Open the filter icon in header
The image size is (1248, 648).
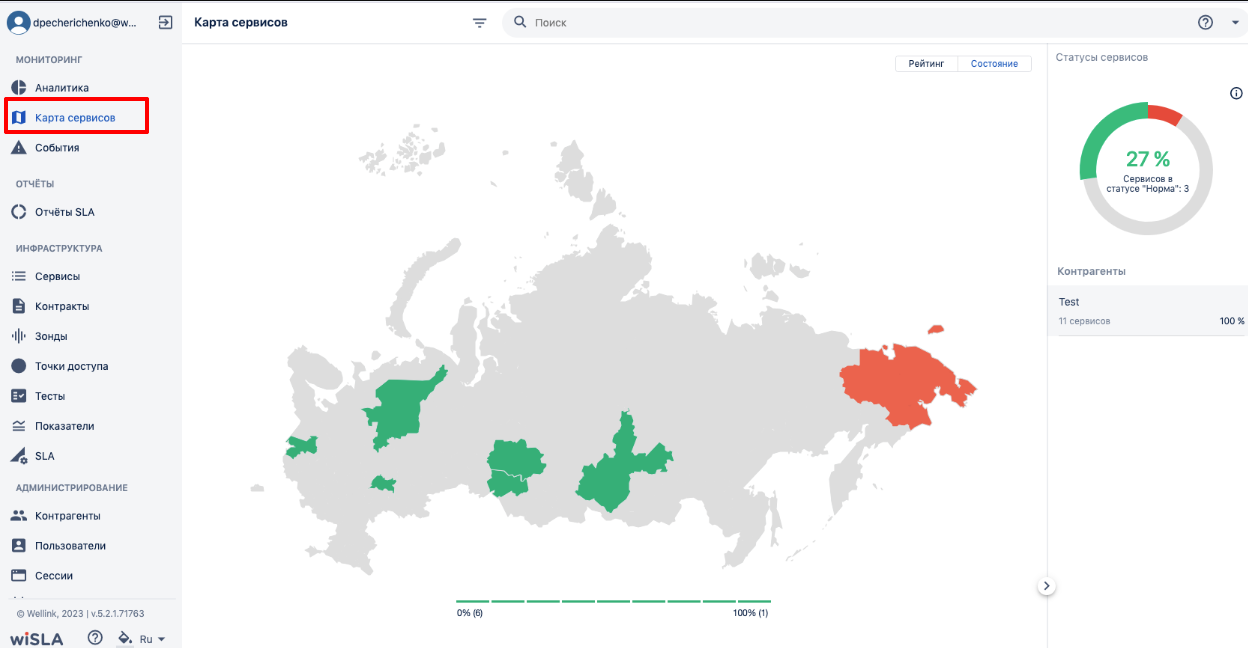pos(480,22)
